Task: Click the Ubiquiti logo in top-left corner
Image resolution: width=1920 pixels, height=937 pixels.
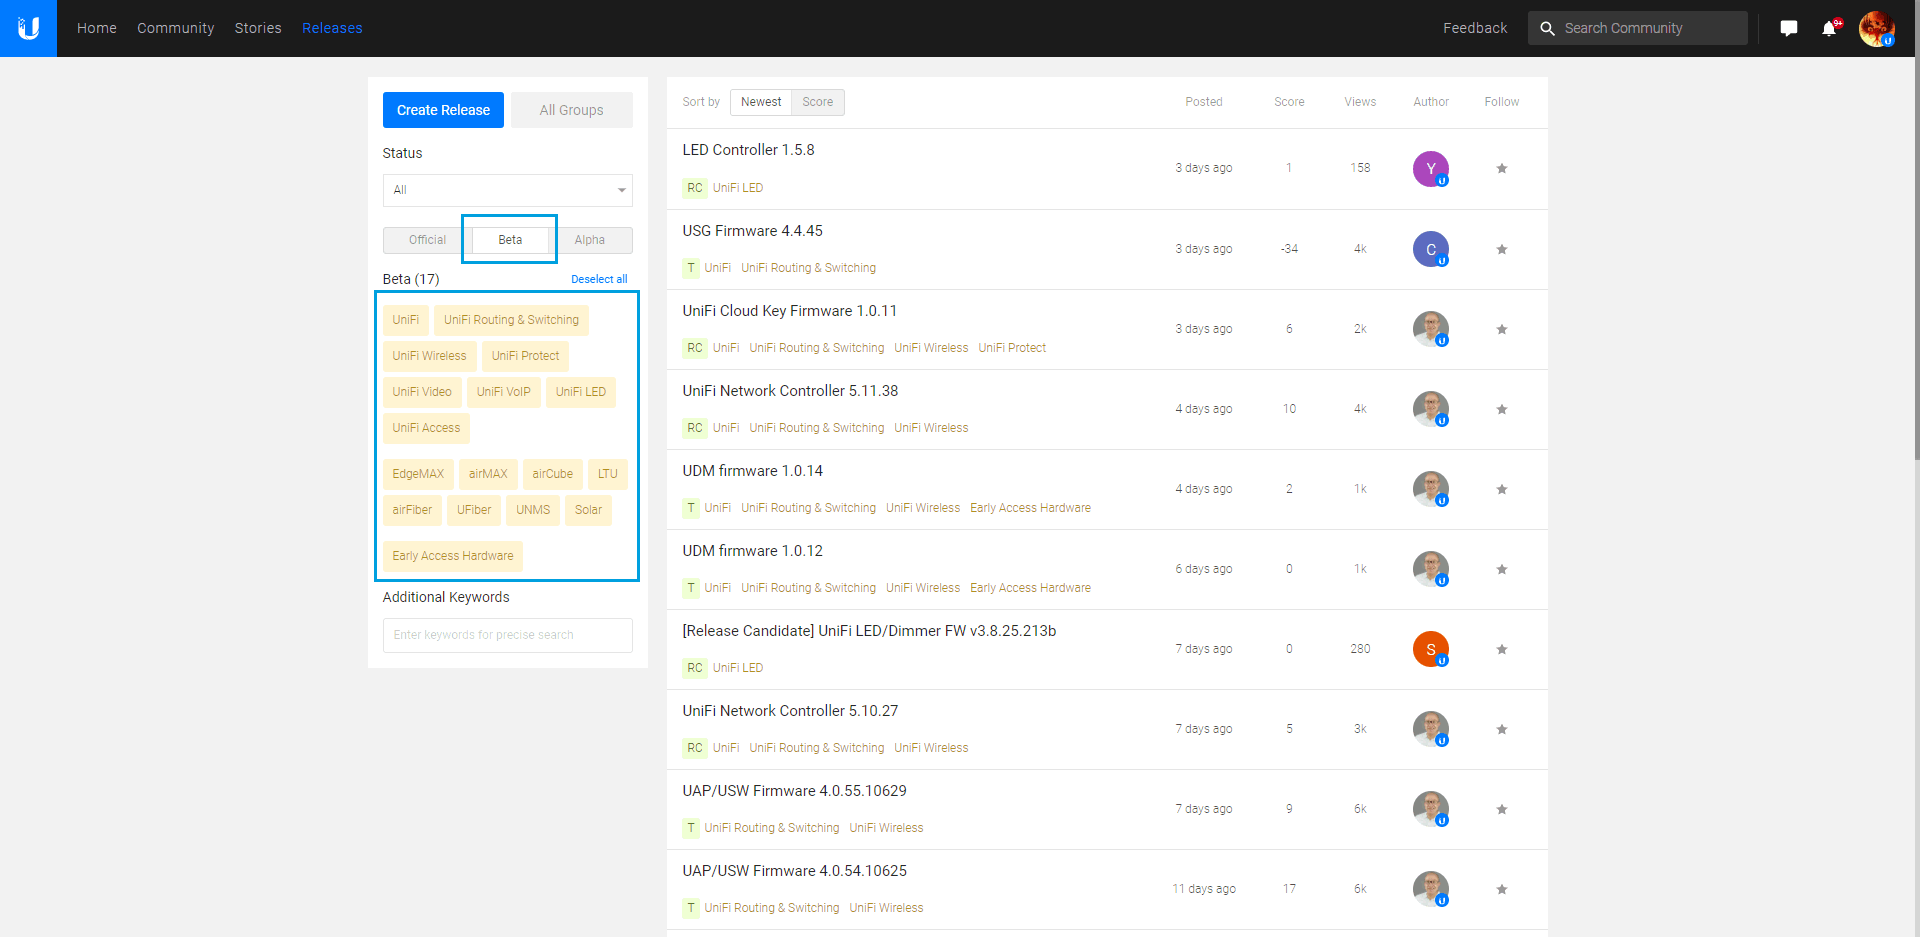Action: pos(28,28)
